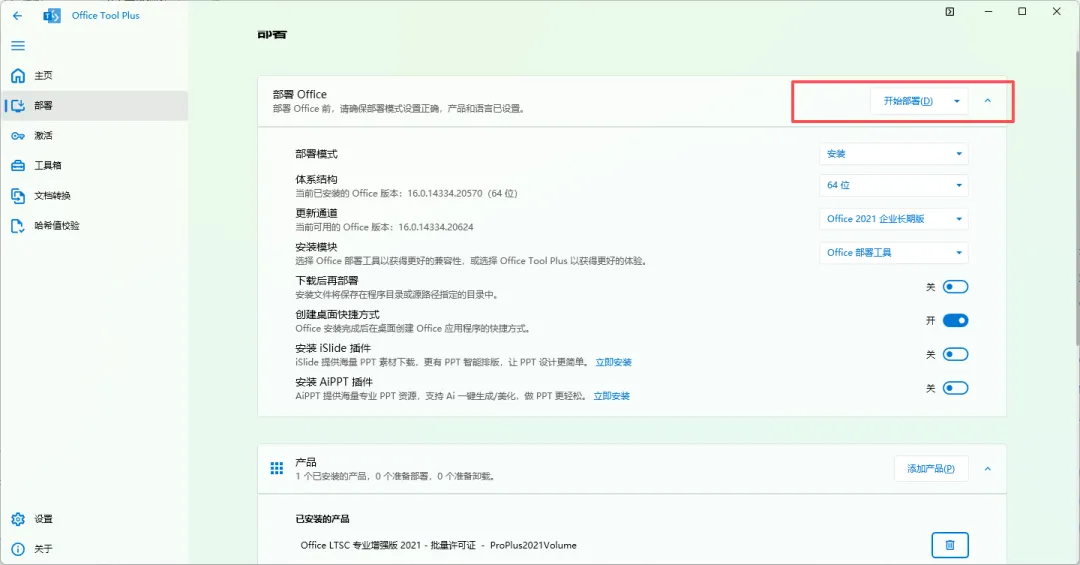
Task: Click the hash verification file icon
Action: [18, 225]
